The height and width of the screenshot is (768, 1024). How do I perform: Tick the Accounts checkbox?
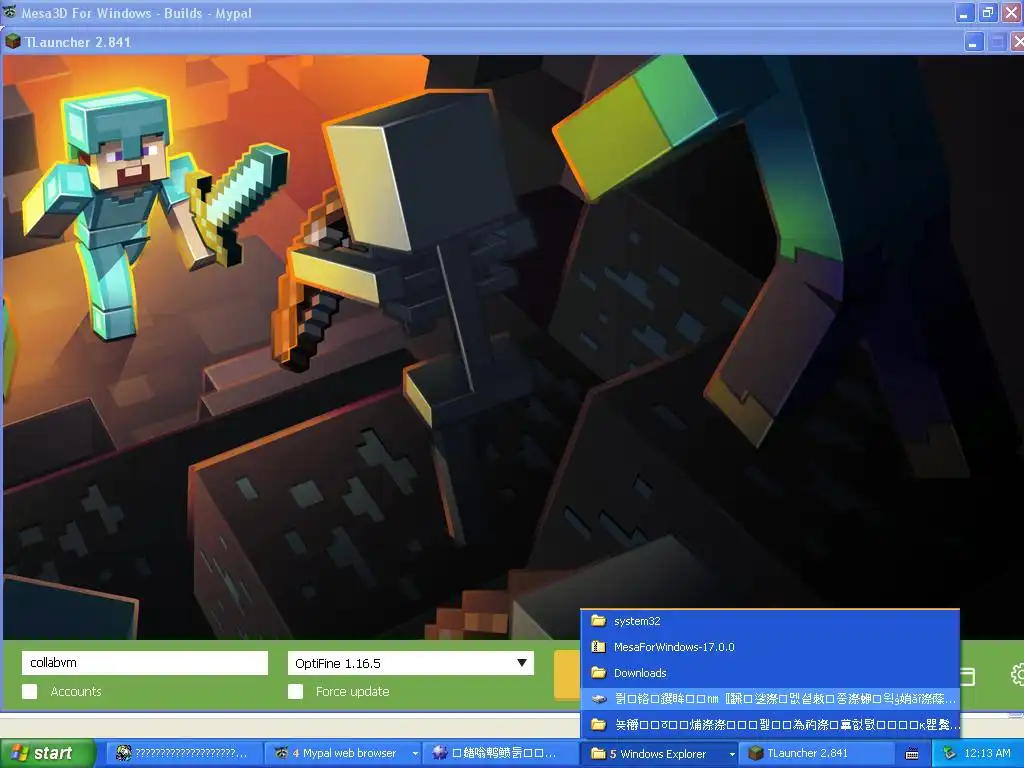[29, 692]
